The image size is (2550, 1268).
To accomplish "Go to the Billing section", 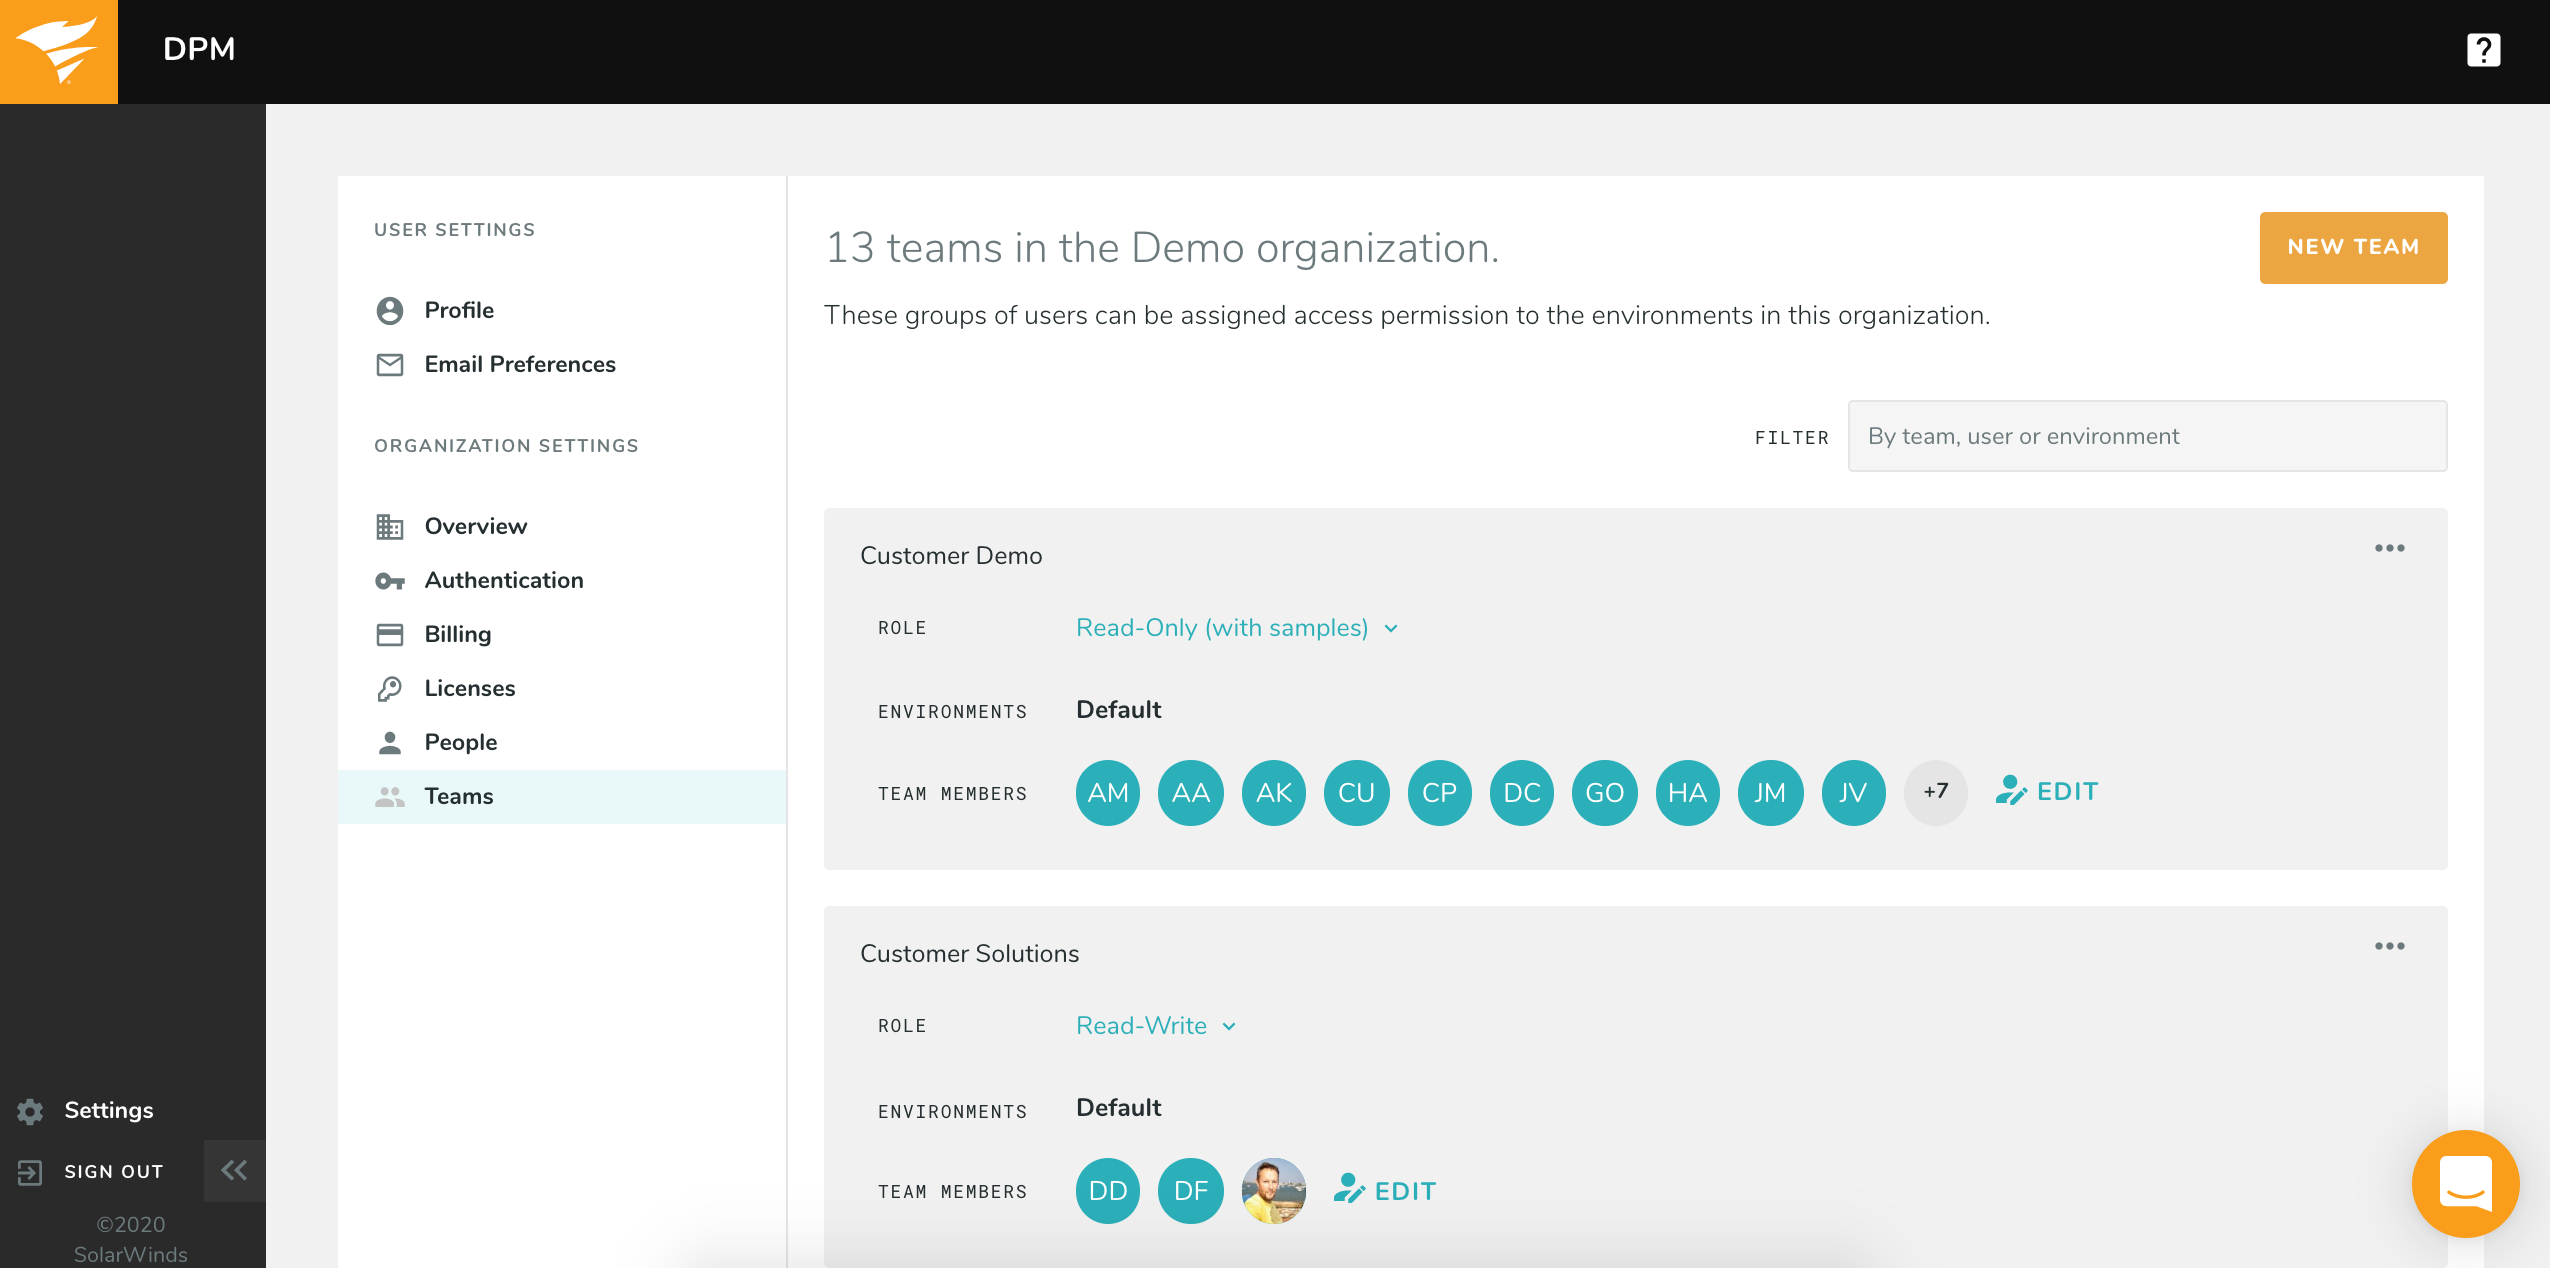I will point(457,634).
